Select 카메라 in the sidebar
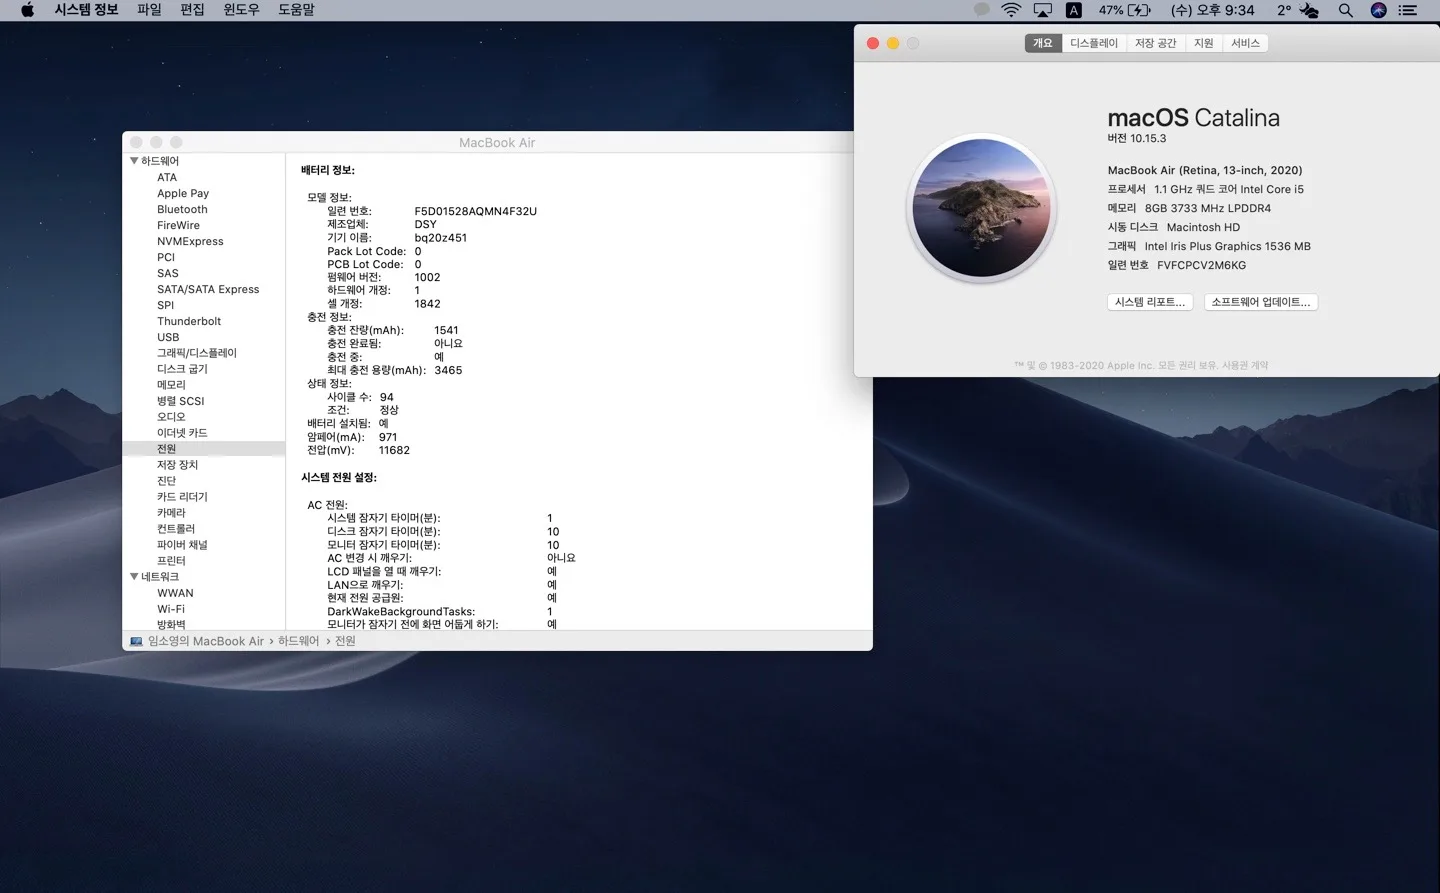 pos(171,513)
